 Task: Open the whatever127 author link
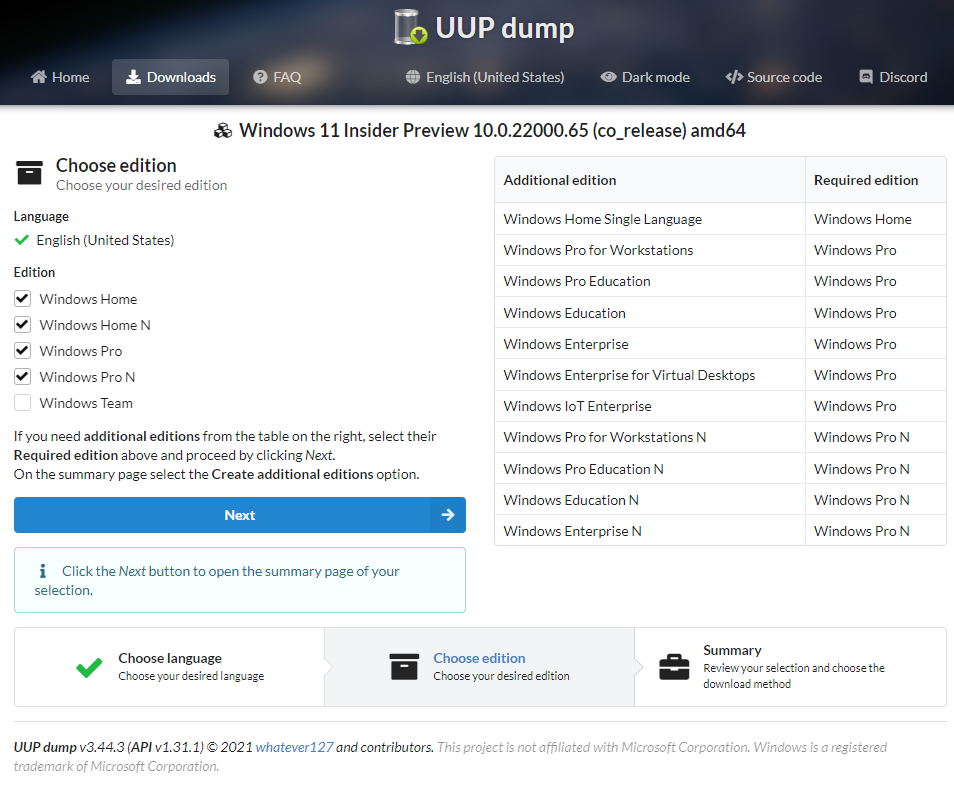[294, 747]
